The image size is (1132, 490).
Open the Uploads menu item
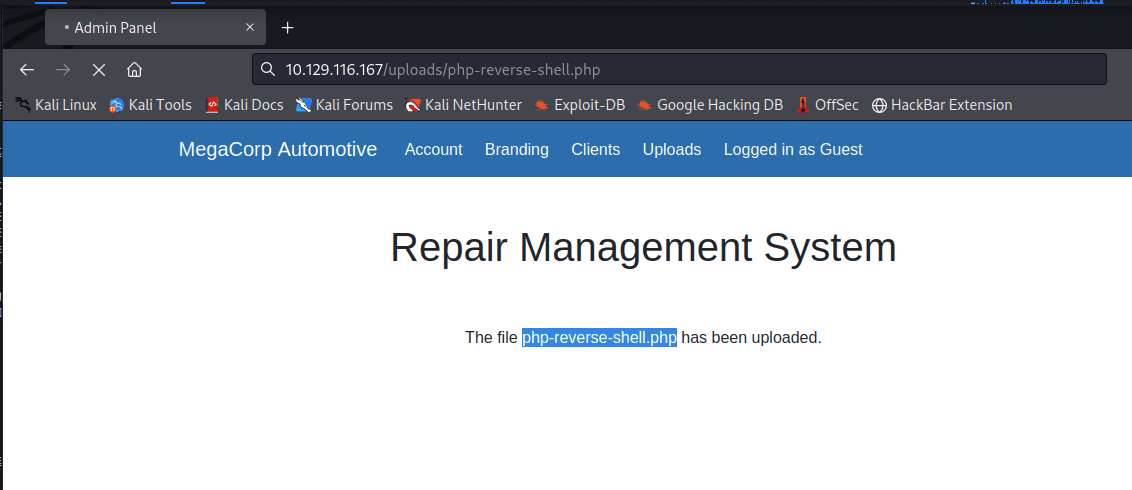click(x=672, y=150)
